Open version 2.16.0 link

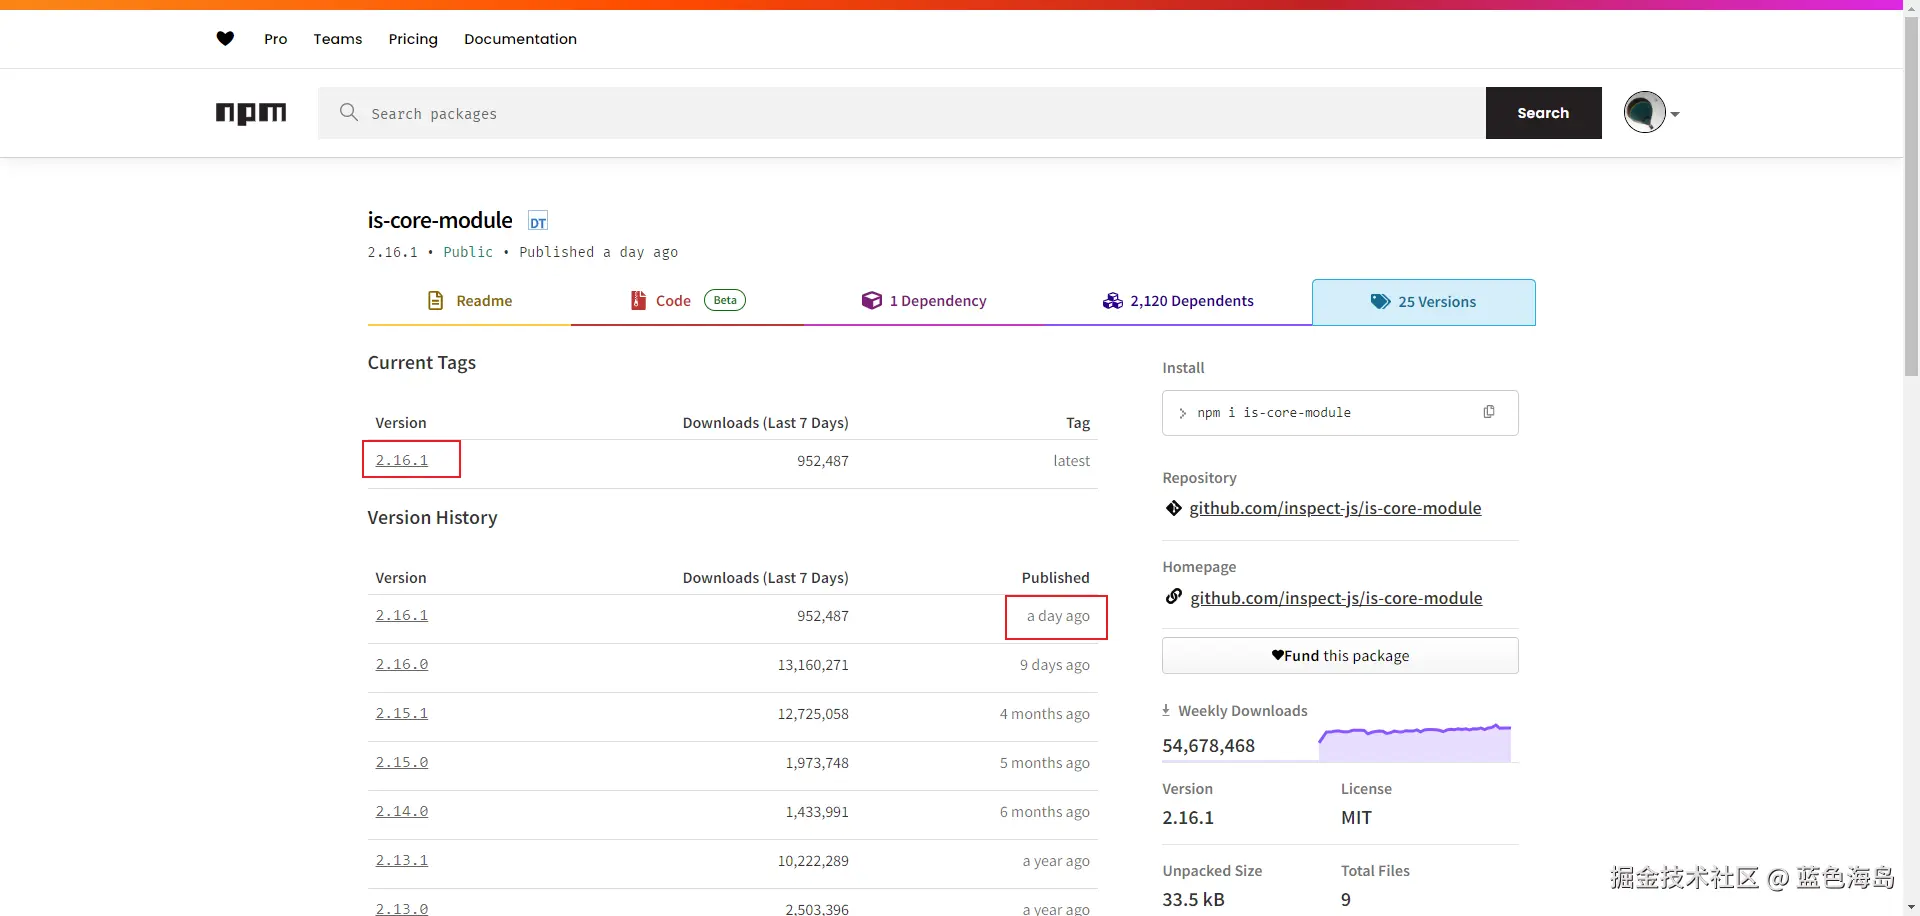pyautogui.click(x=402, y=664)
